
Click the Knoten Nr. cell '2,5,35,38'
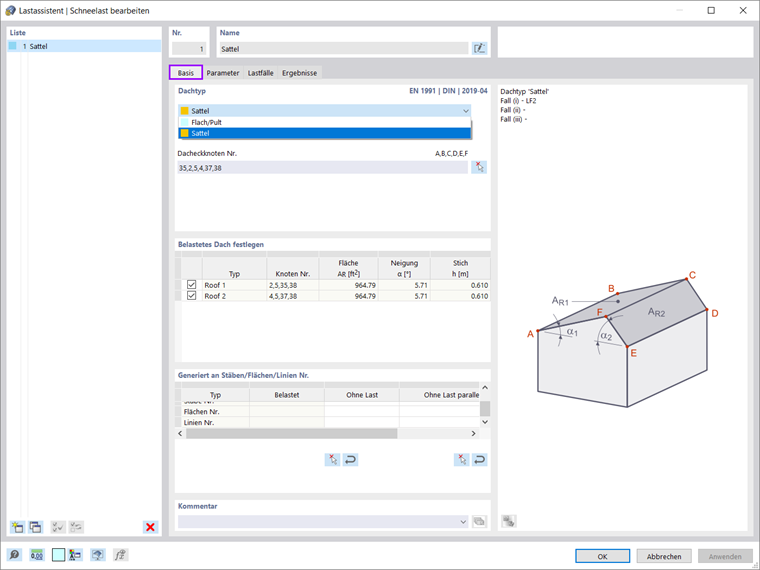(x=293, y=285)
